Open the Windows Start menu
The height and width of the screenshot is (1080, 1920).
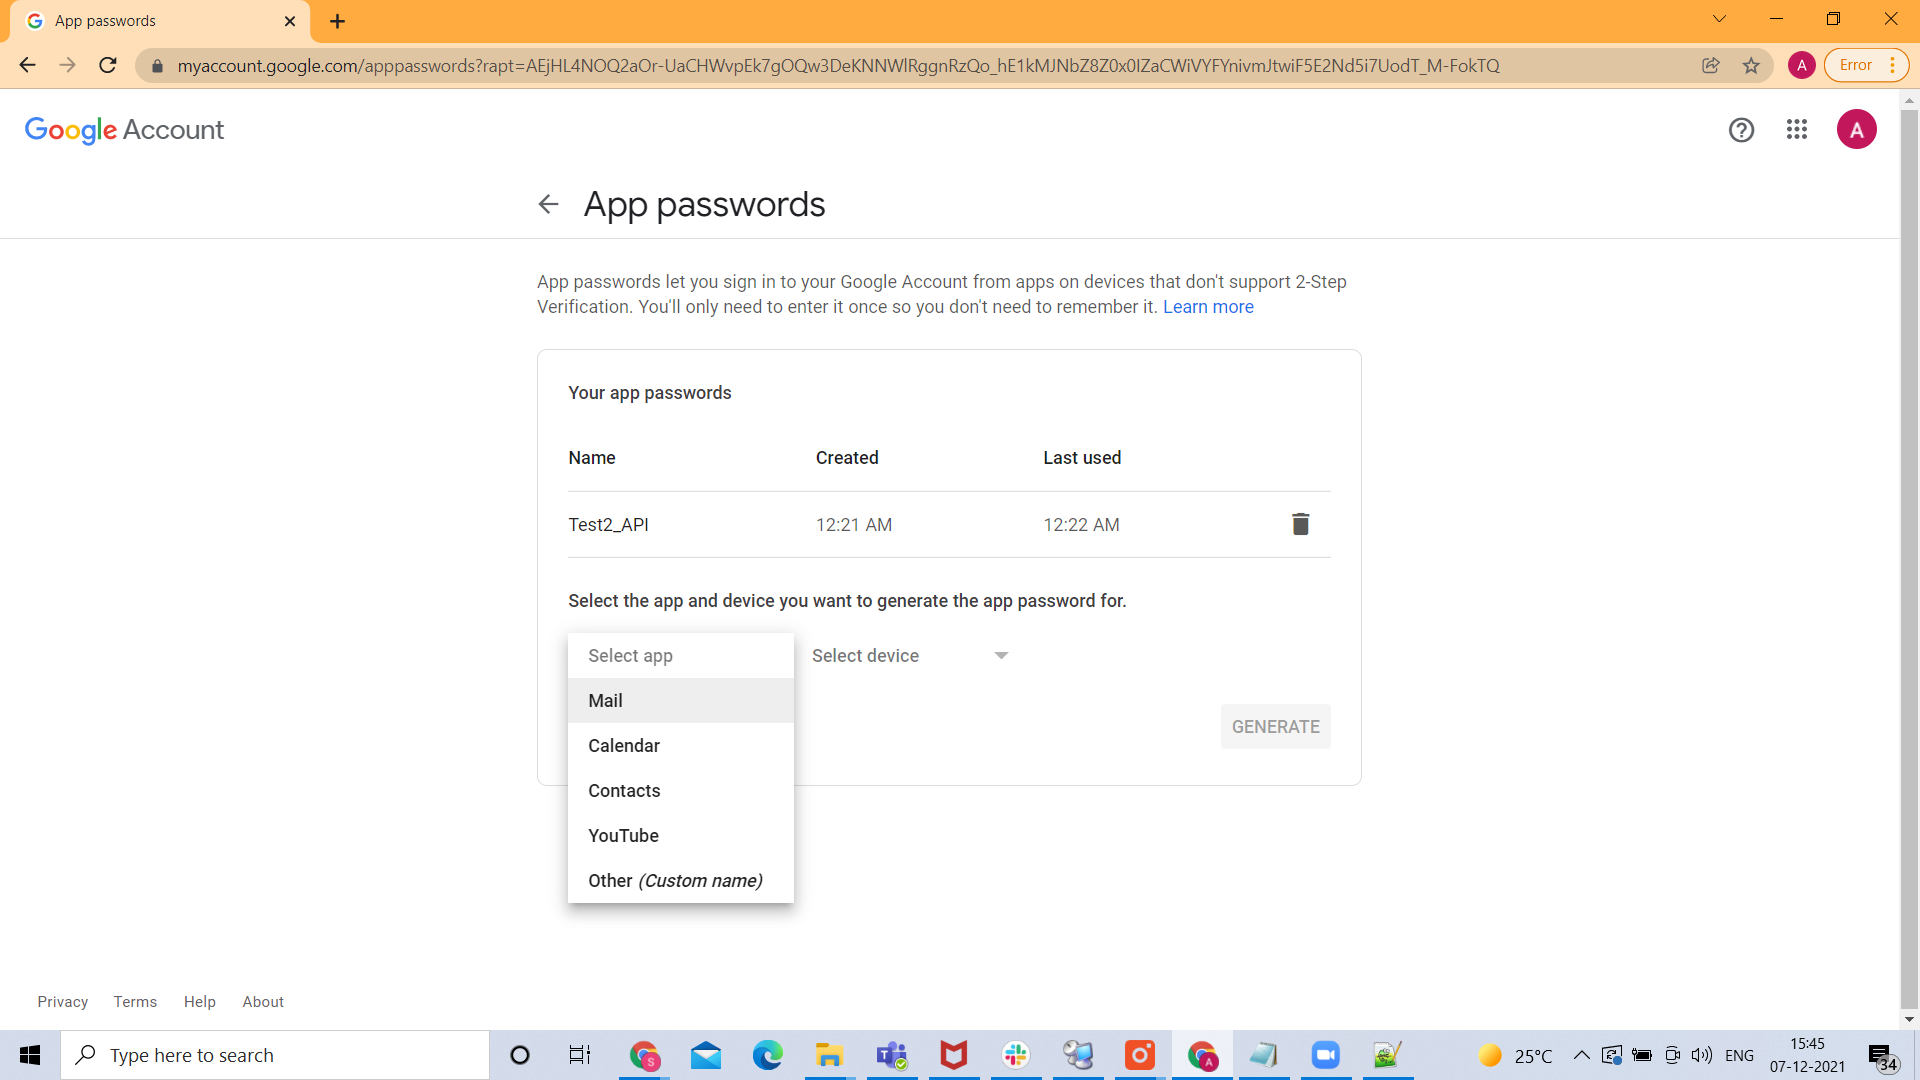pos(30,1055)
